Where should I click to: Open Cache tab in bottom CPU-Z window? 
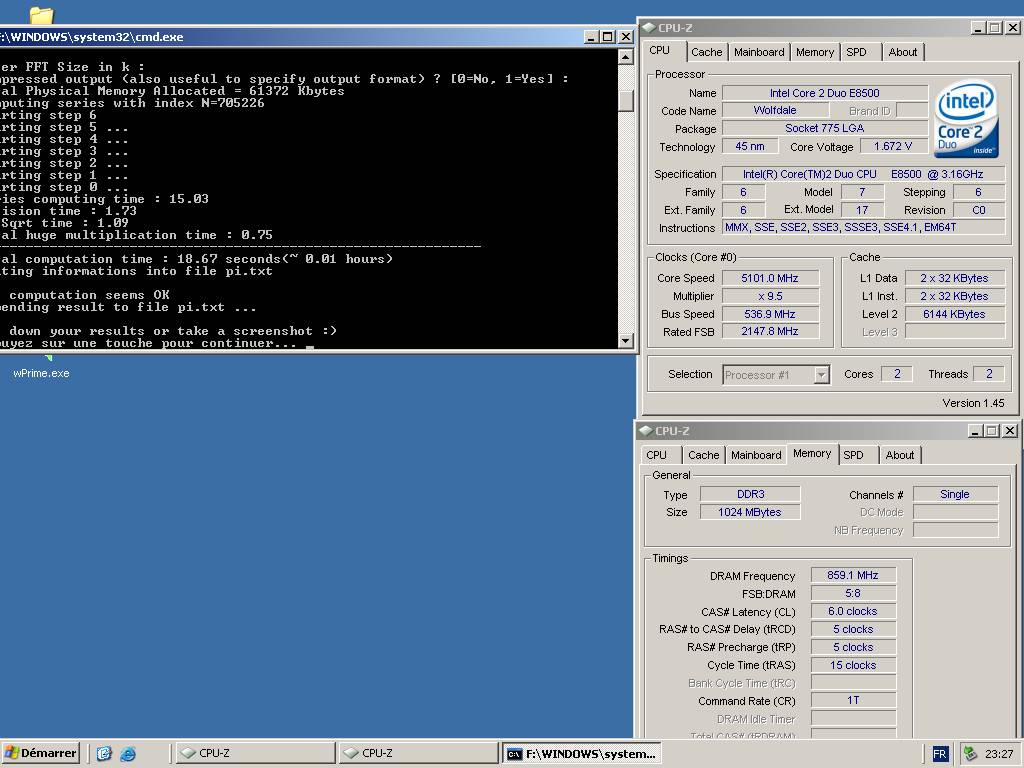(x=703, y=455)
